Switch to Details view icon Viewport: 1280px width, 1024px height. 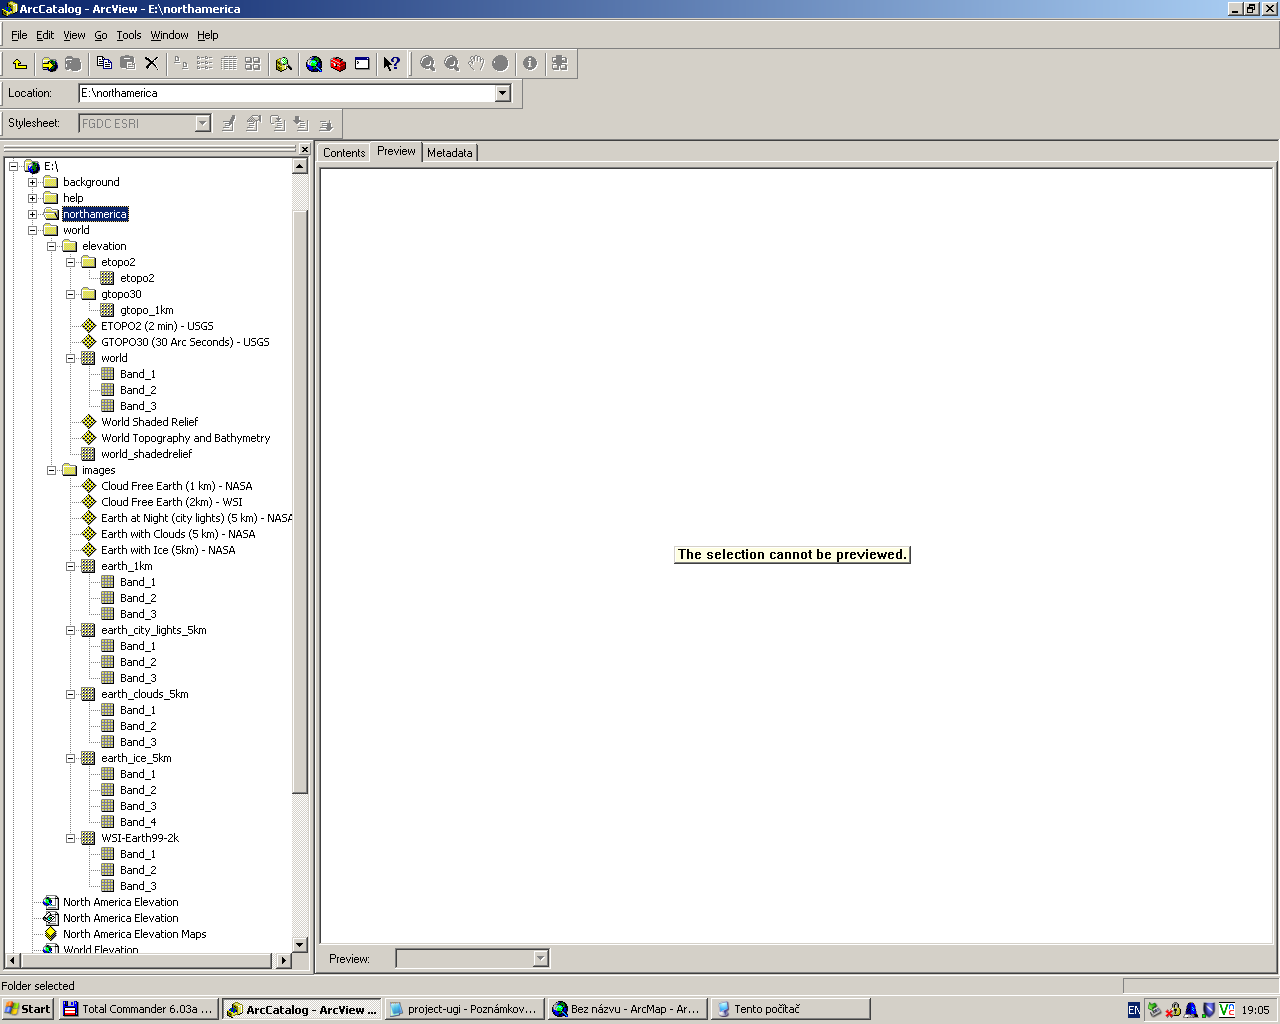[229, 63]
